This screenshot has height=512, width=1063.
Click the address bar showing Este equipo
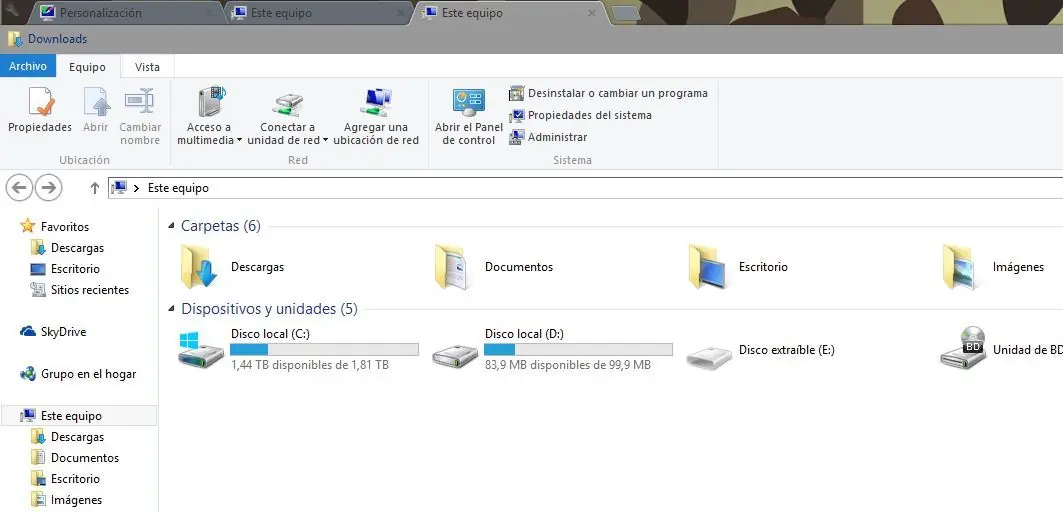(585, 188)
